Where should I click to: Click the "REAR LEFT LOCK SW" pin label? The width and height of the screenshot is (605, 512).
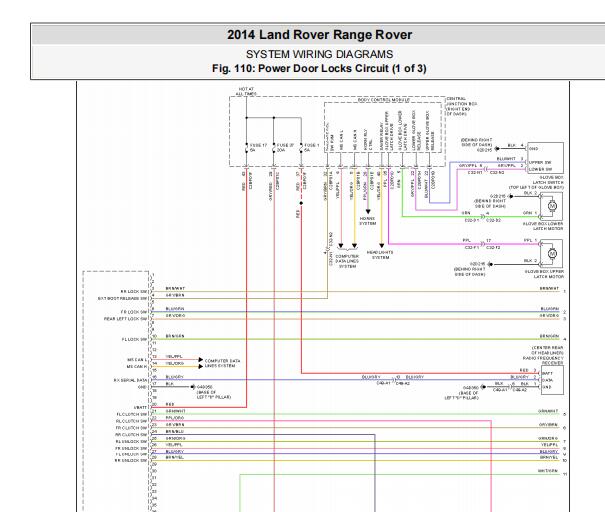coord(125,319)
